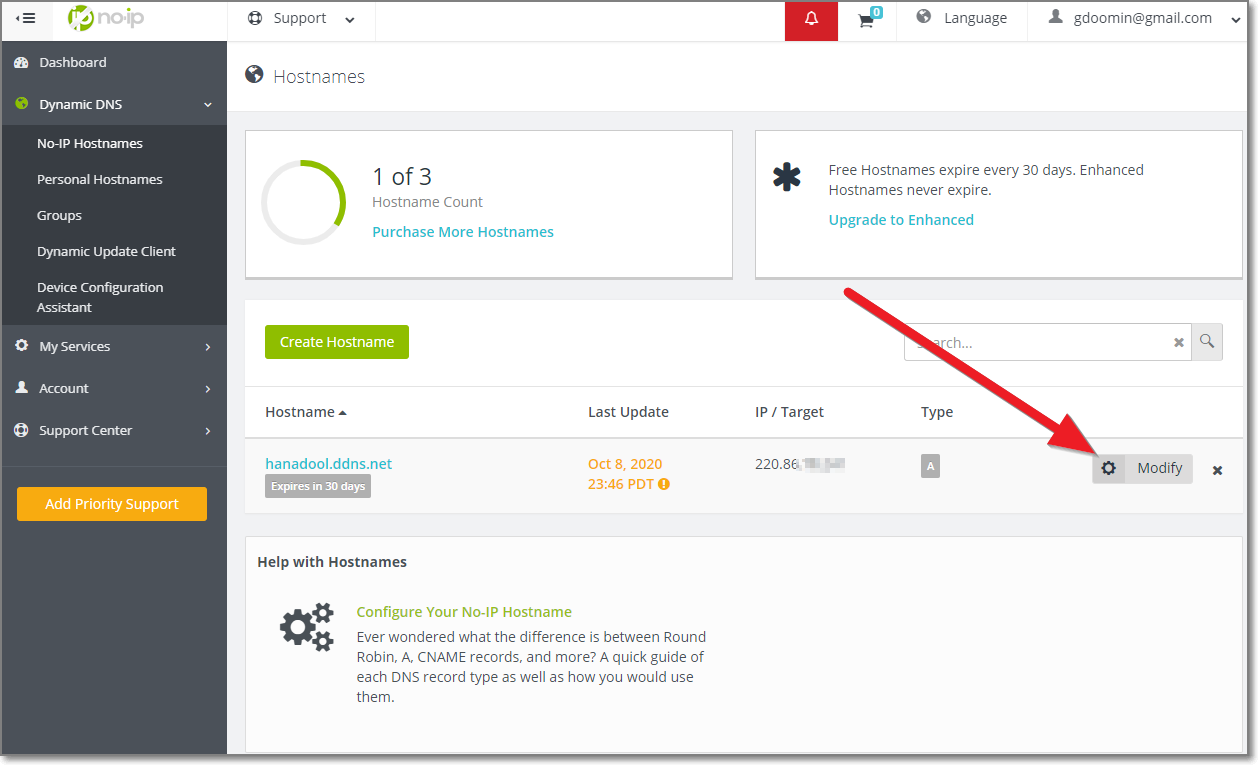The image size is (1258, 765).
Task: Click Add Priority Support button
Action: (112, 504)
